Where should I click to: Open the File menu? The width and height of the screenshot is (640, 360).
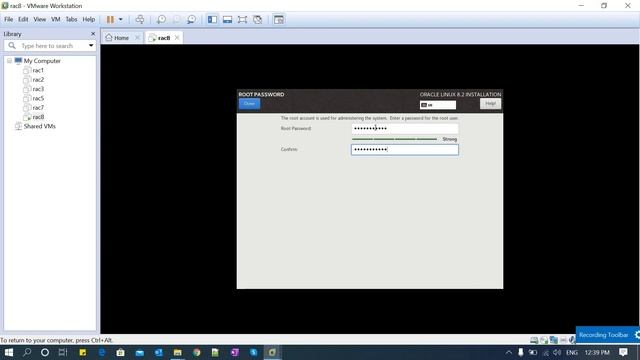click(9, 19)
